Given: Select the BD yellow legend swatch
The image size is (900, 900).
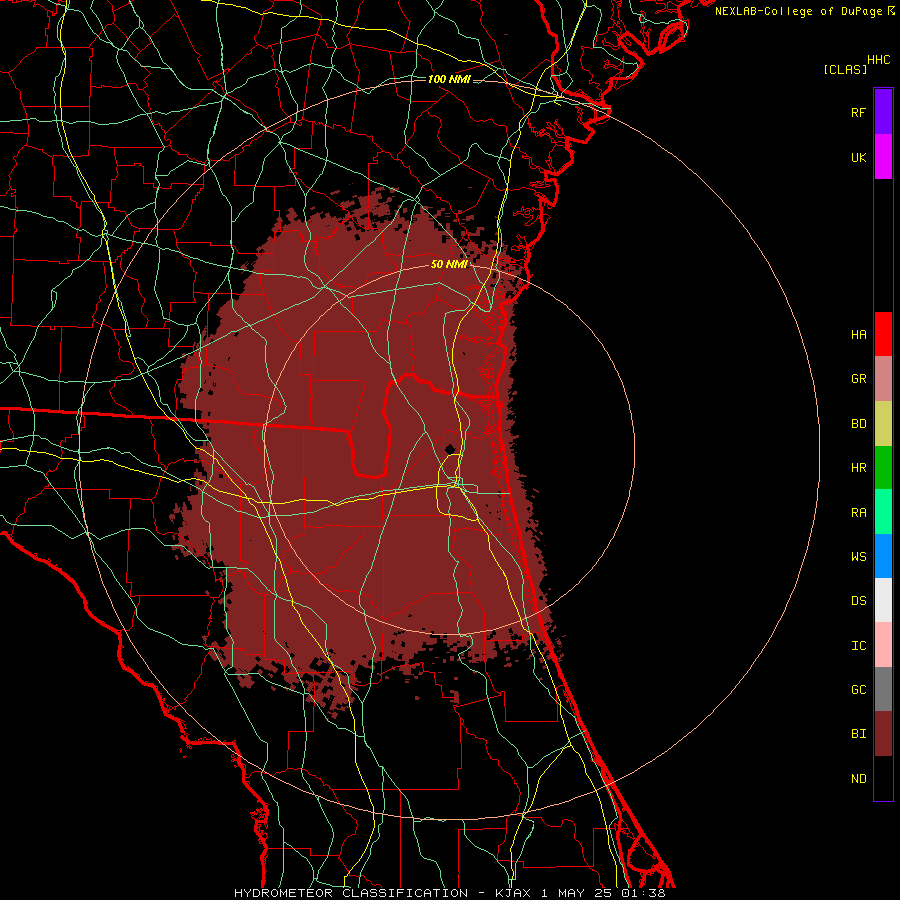Looking at the screenshot, I should (x=883, y=424).
